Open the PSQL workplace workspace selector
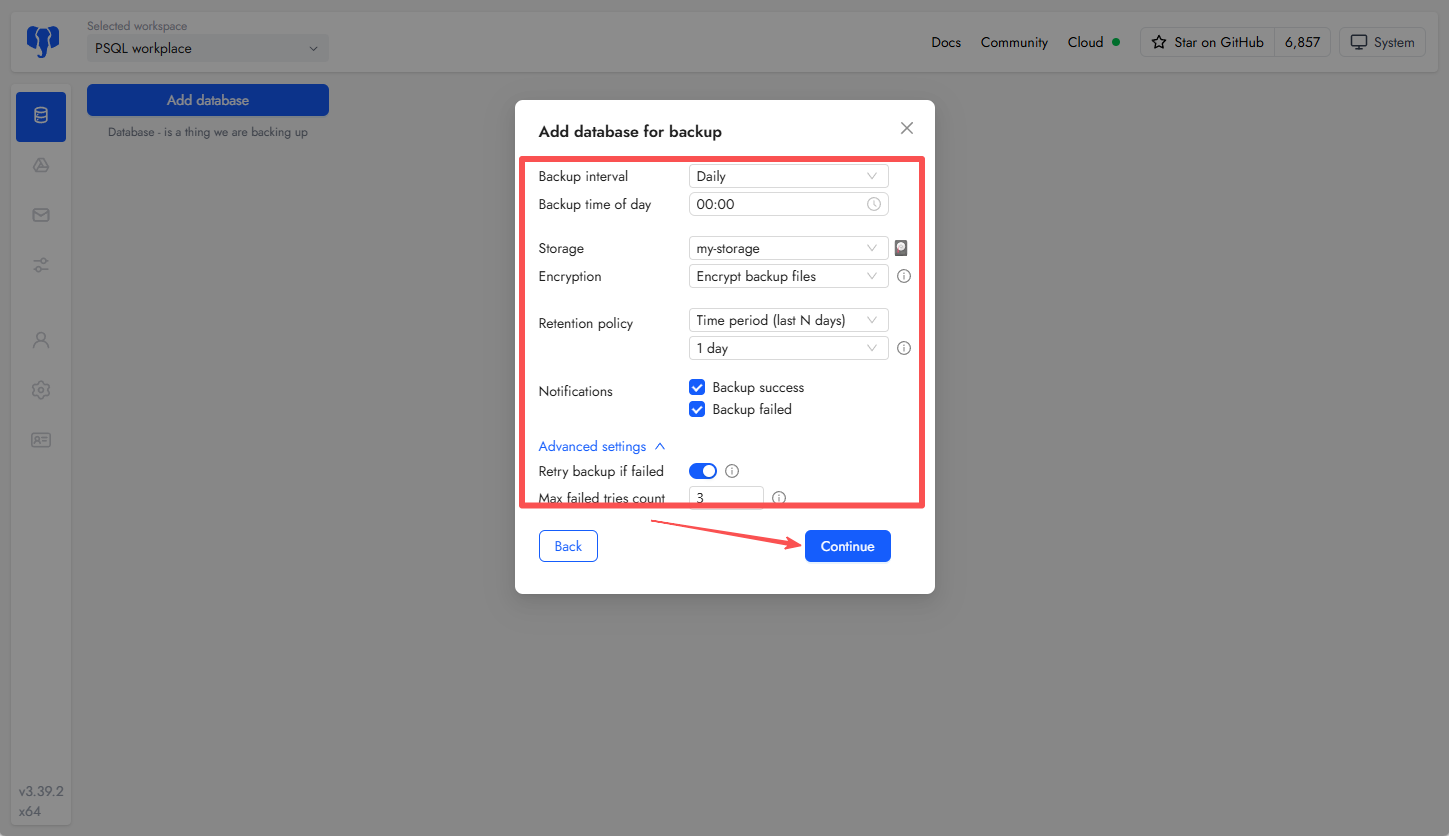 click(208, 48)
